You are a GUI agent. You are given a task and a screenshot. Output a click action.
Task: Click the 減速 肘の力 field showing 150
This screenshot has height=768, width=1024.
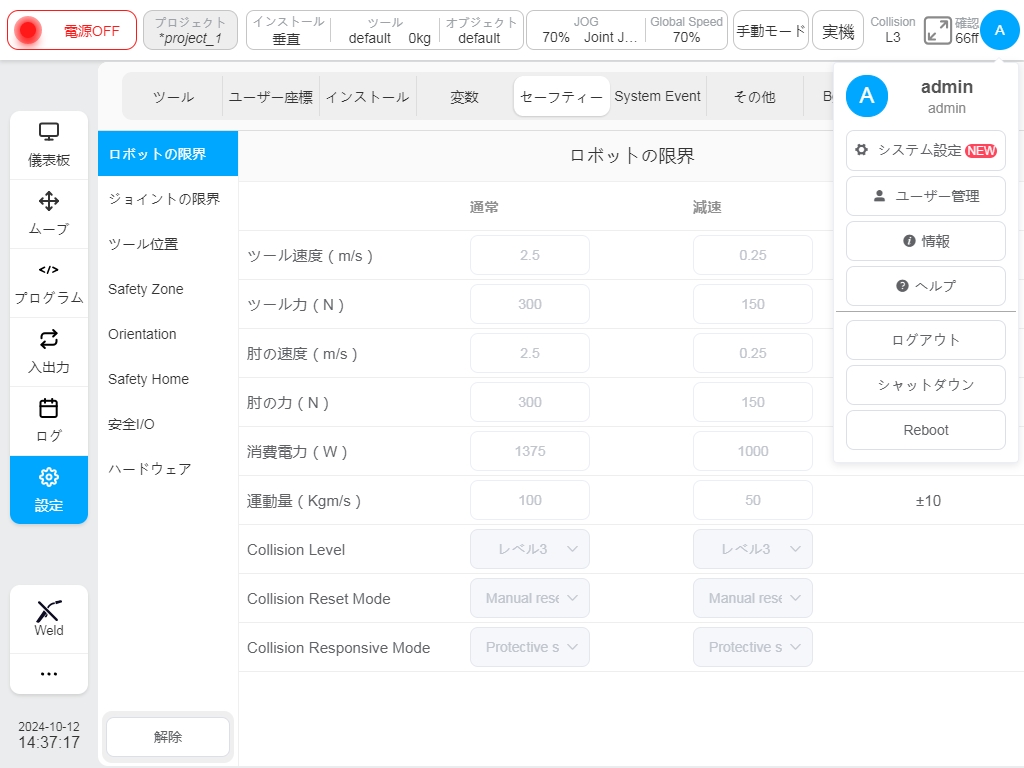click(753, 402)
